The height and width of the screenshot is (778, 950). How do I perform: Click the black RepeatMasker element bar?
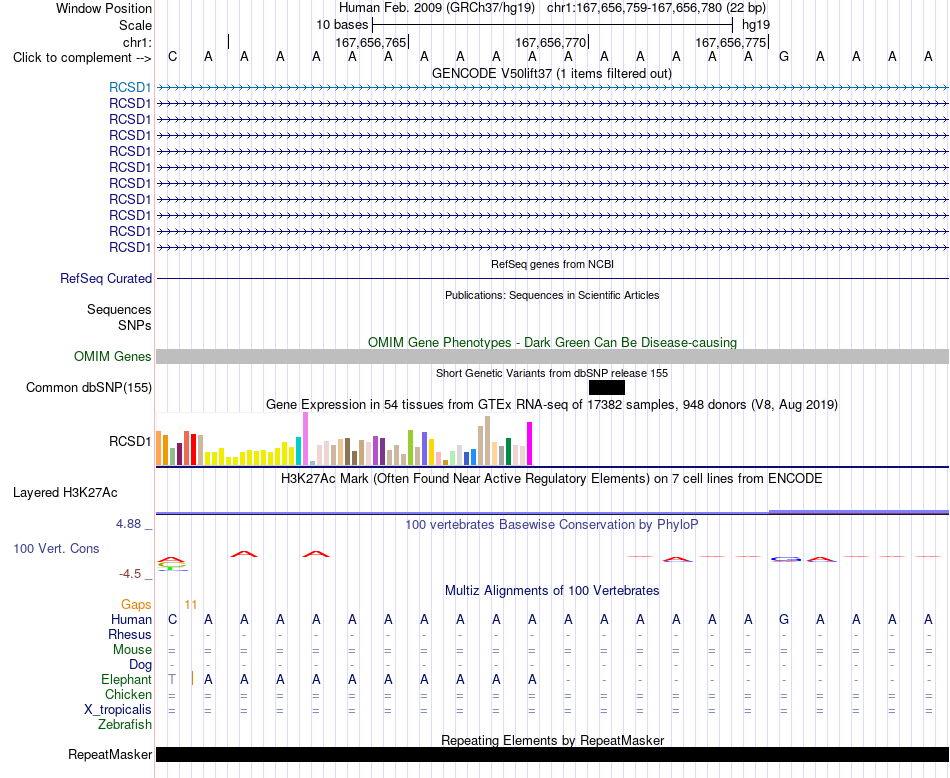(552, 754)
